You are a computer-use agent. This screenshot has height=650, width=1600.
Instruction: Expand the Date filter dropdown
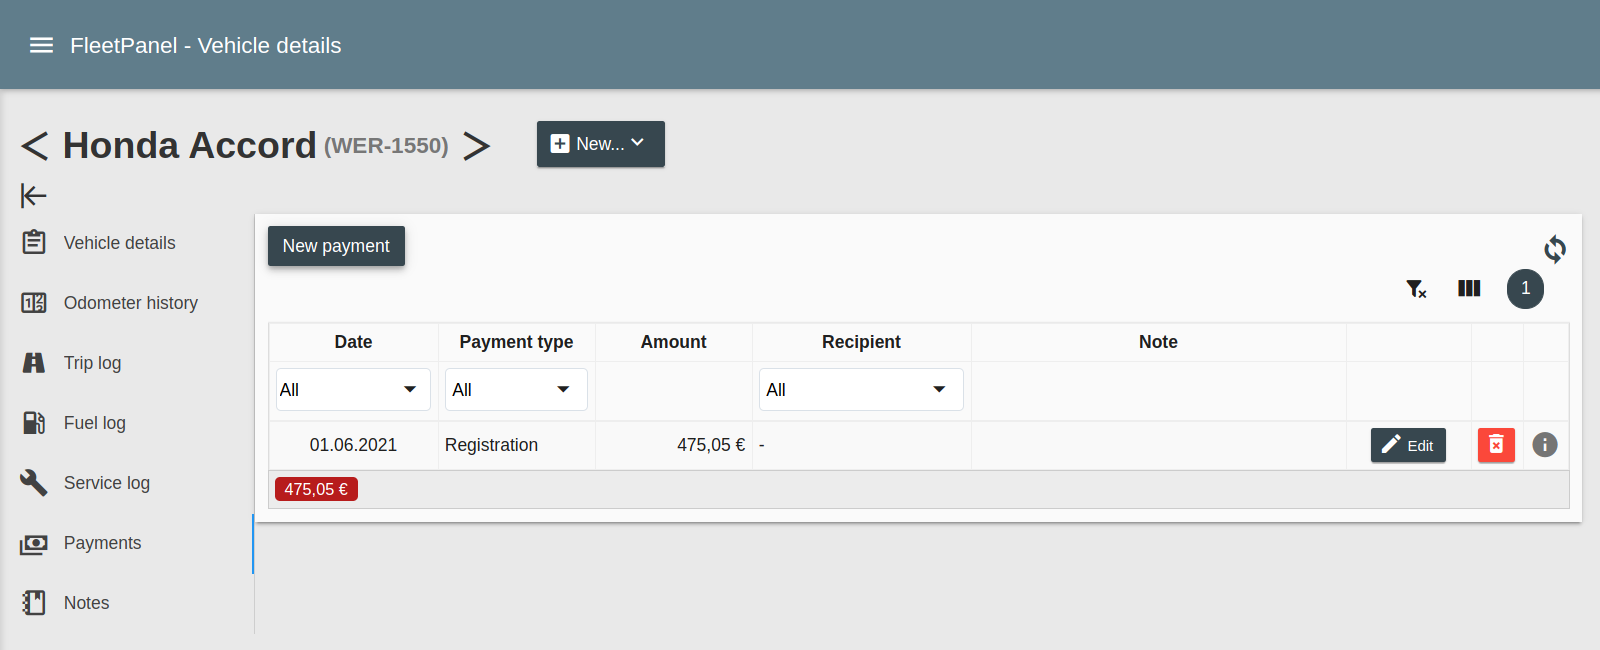pyautogui.click(x=353, y=390)
